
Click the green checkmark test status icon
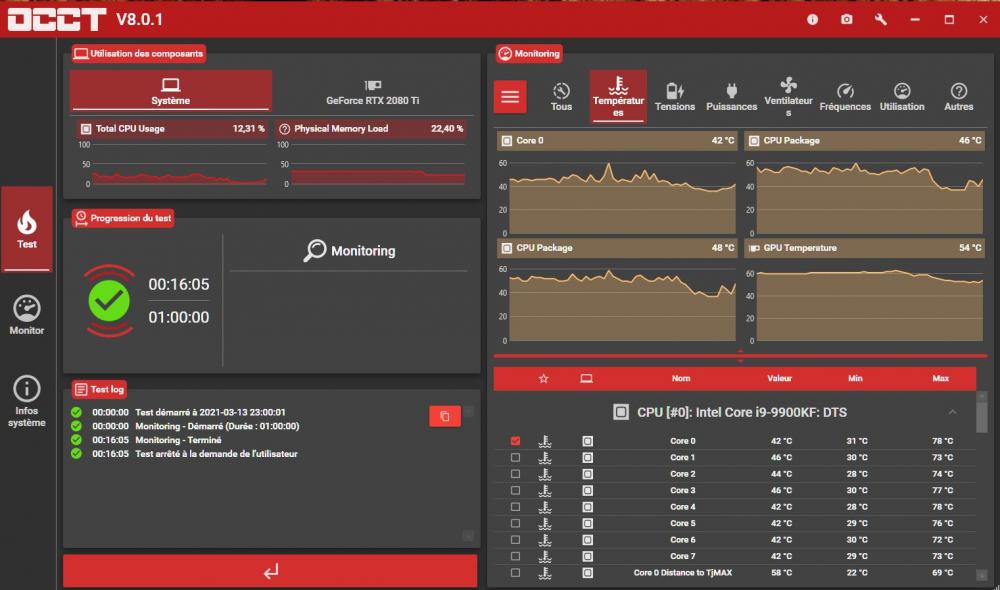pos(109,300)
